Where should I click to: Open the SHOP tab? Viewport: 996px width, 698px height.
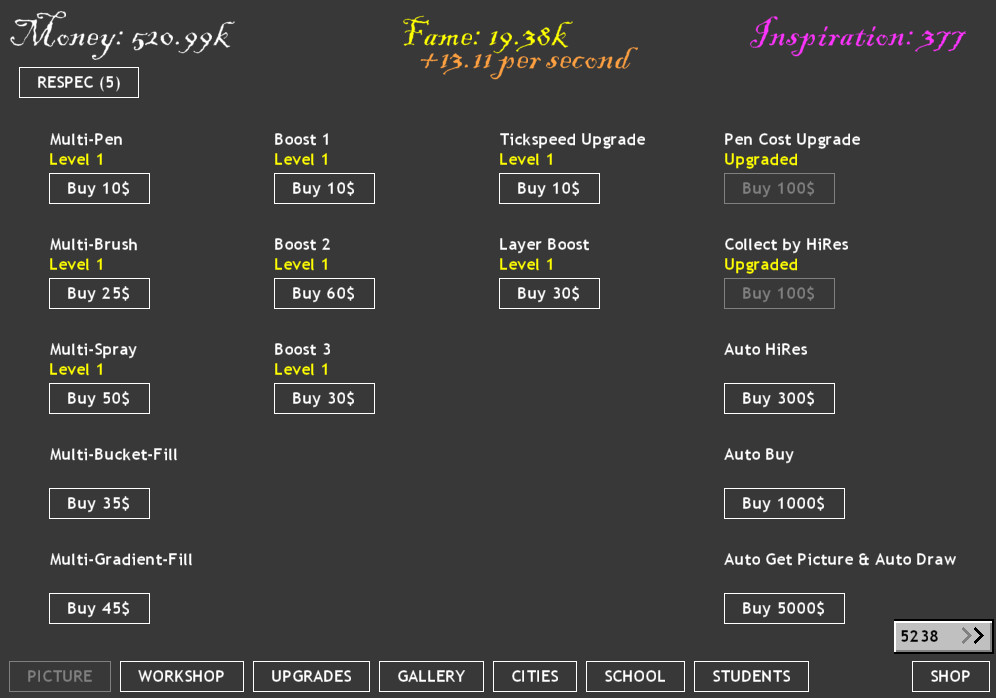point(949,676)
